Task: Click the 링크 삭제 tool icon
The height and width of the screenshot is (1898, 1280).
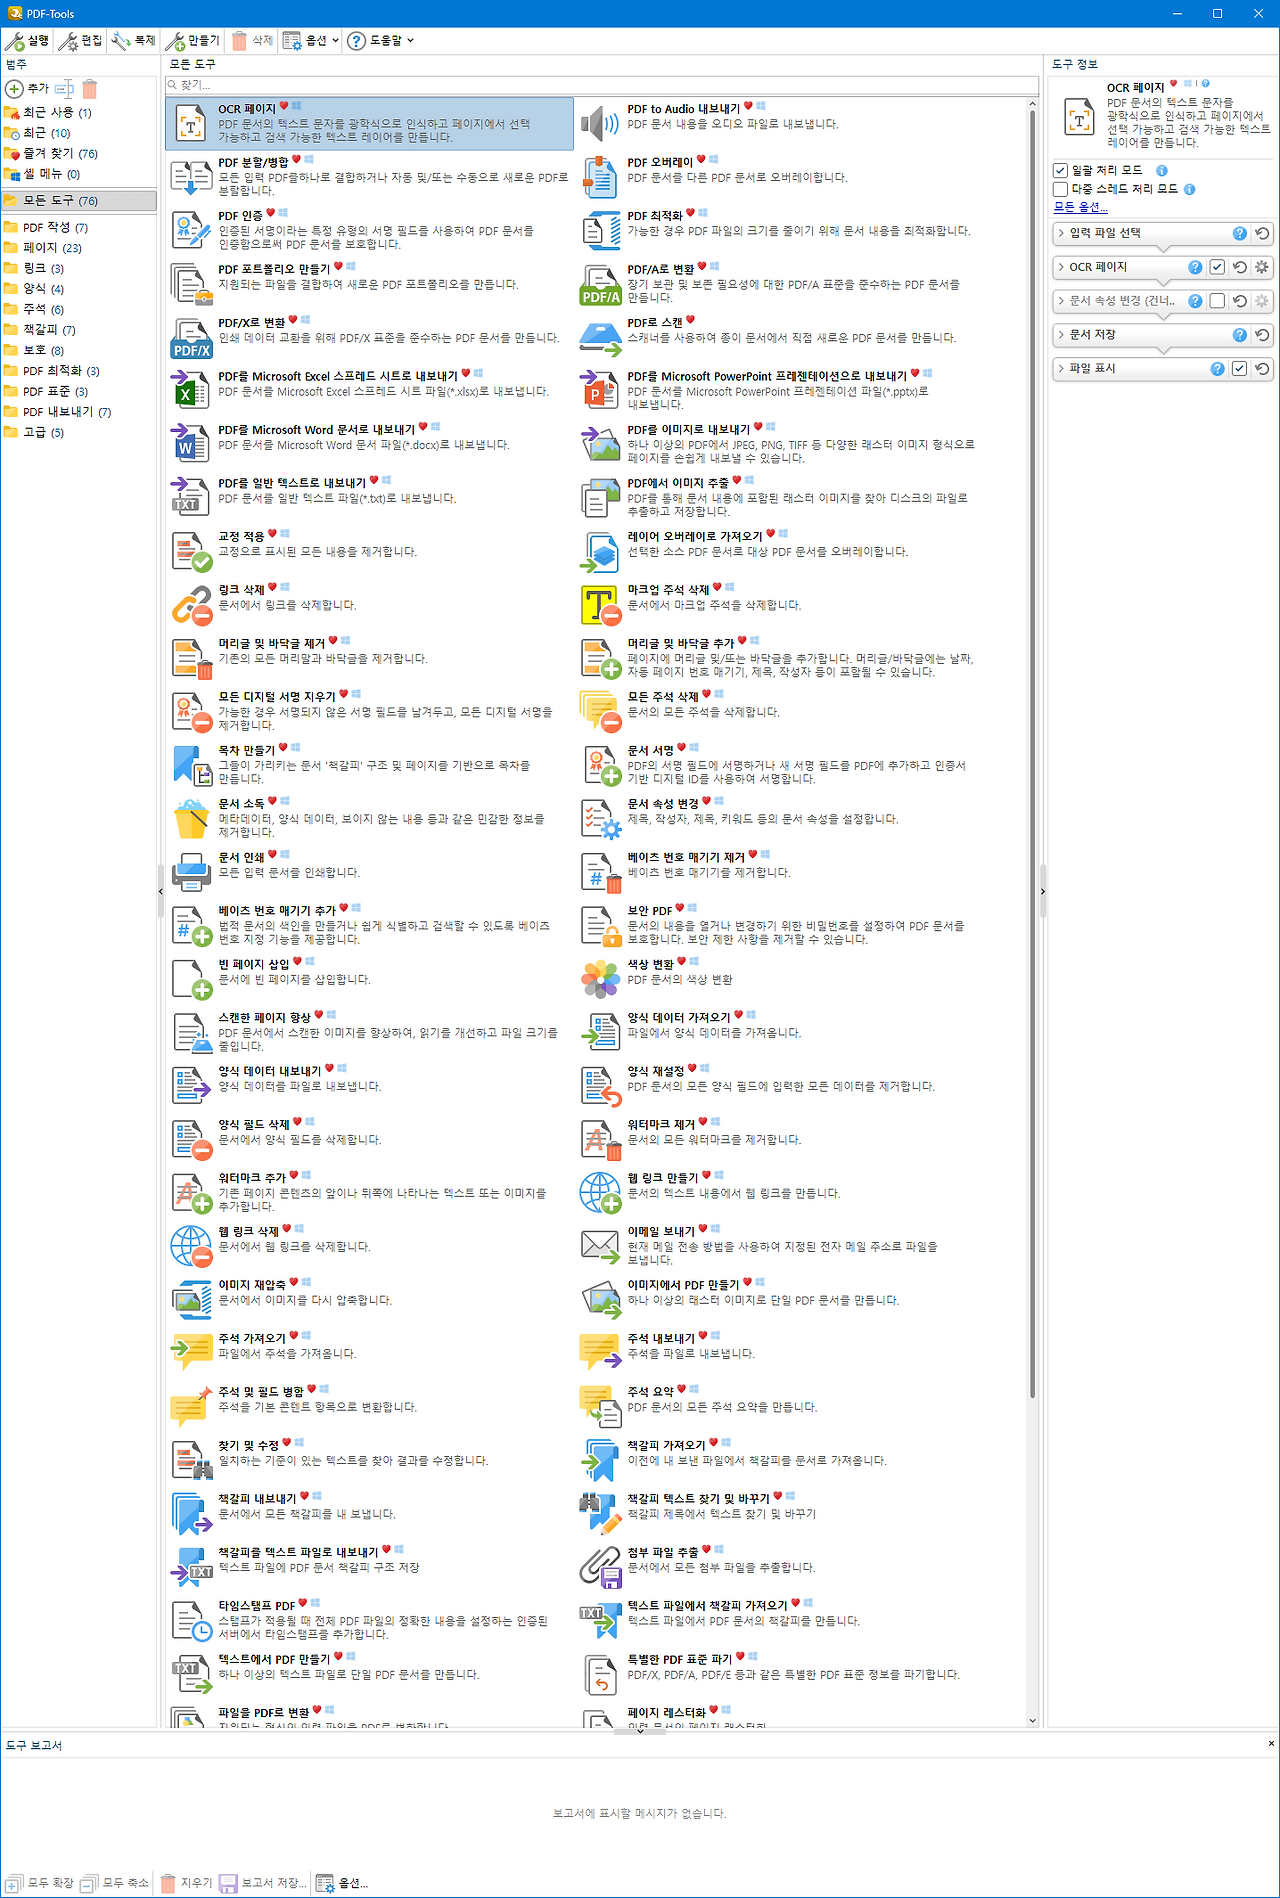Action: (191, 605)
